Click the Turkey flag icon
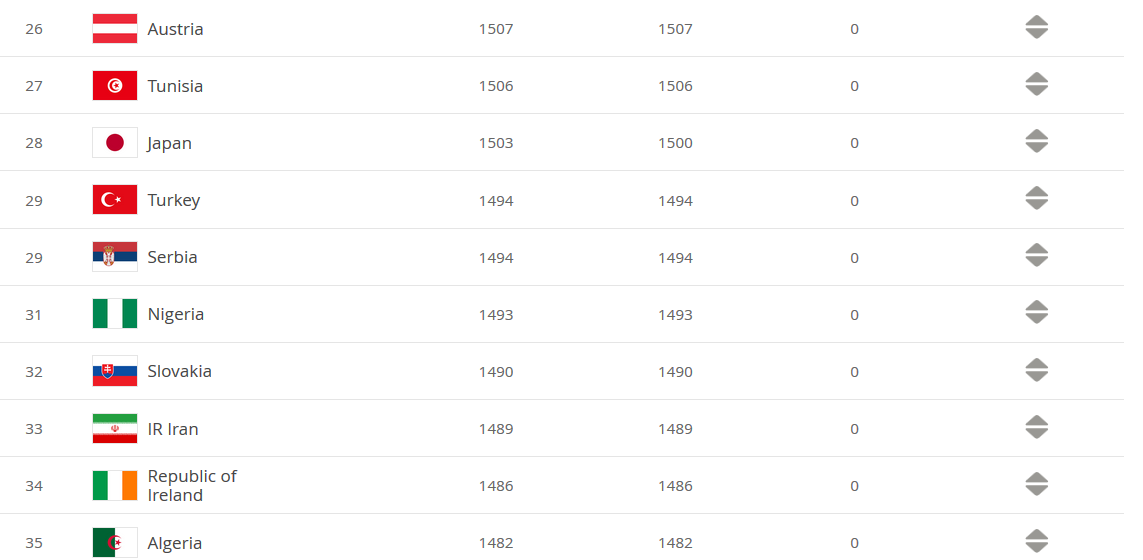Viewport: 1143px width, 560px height. tap(115, 200)
